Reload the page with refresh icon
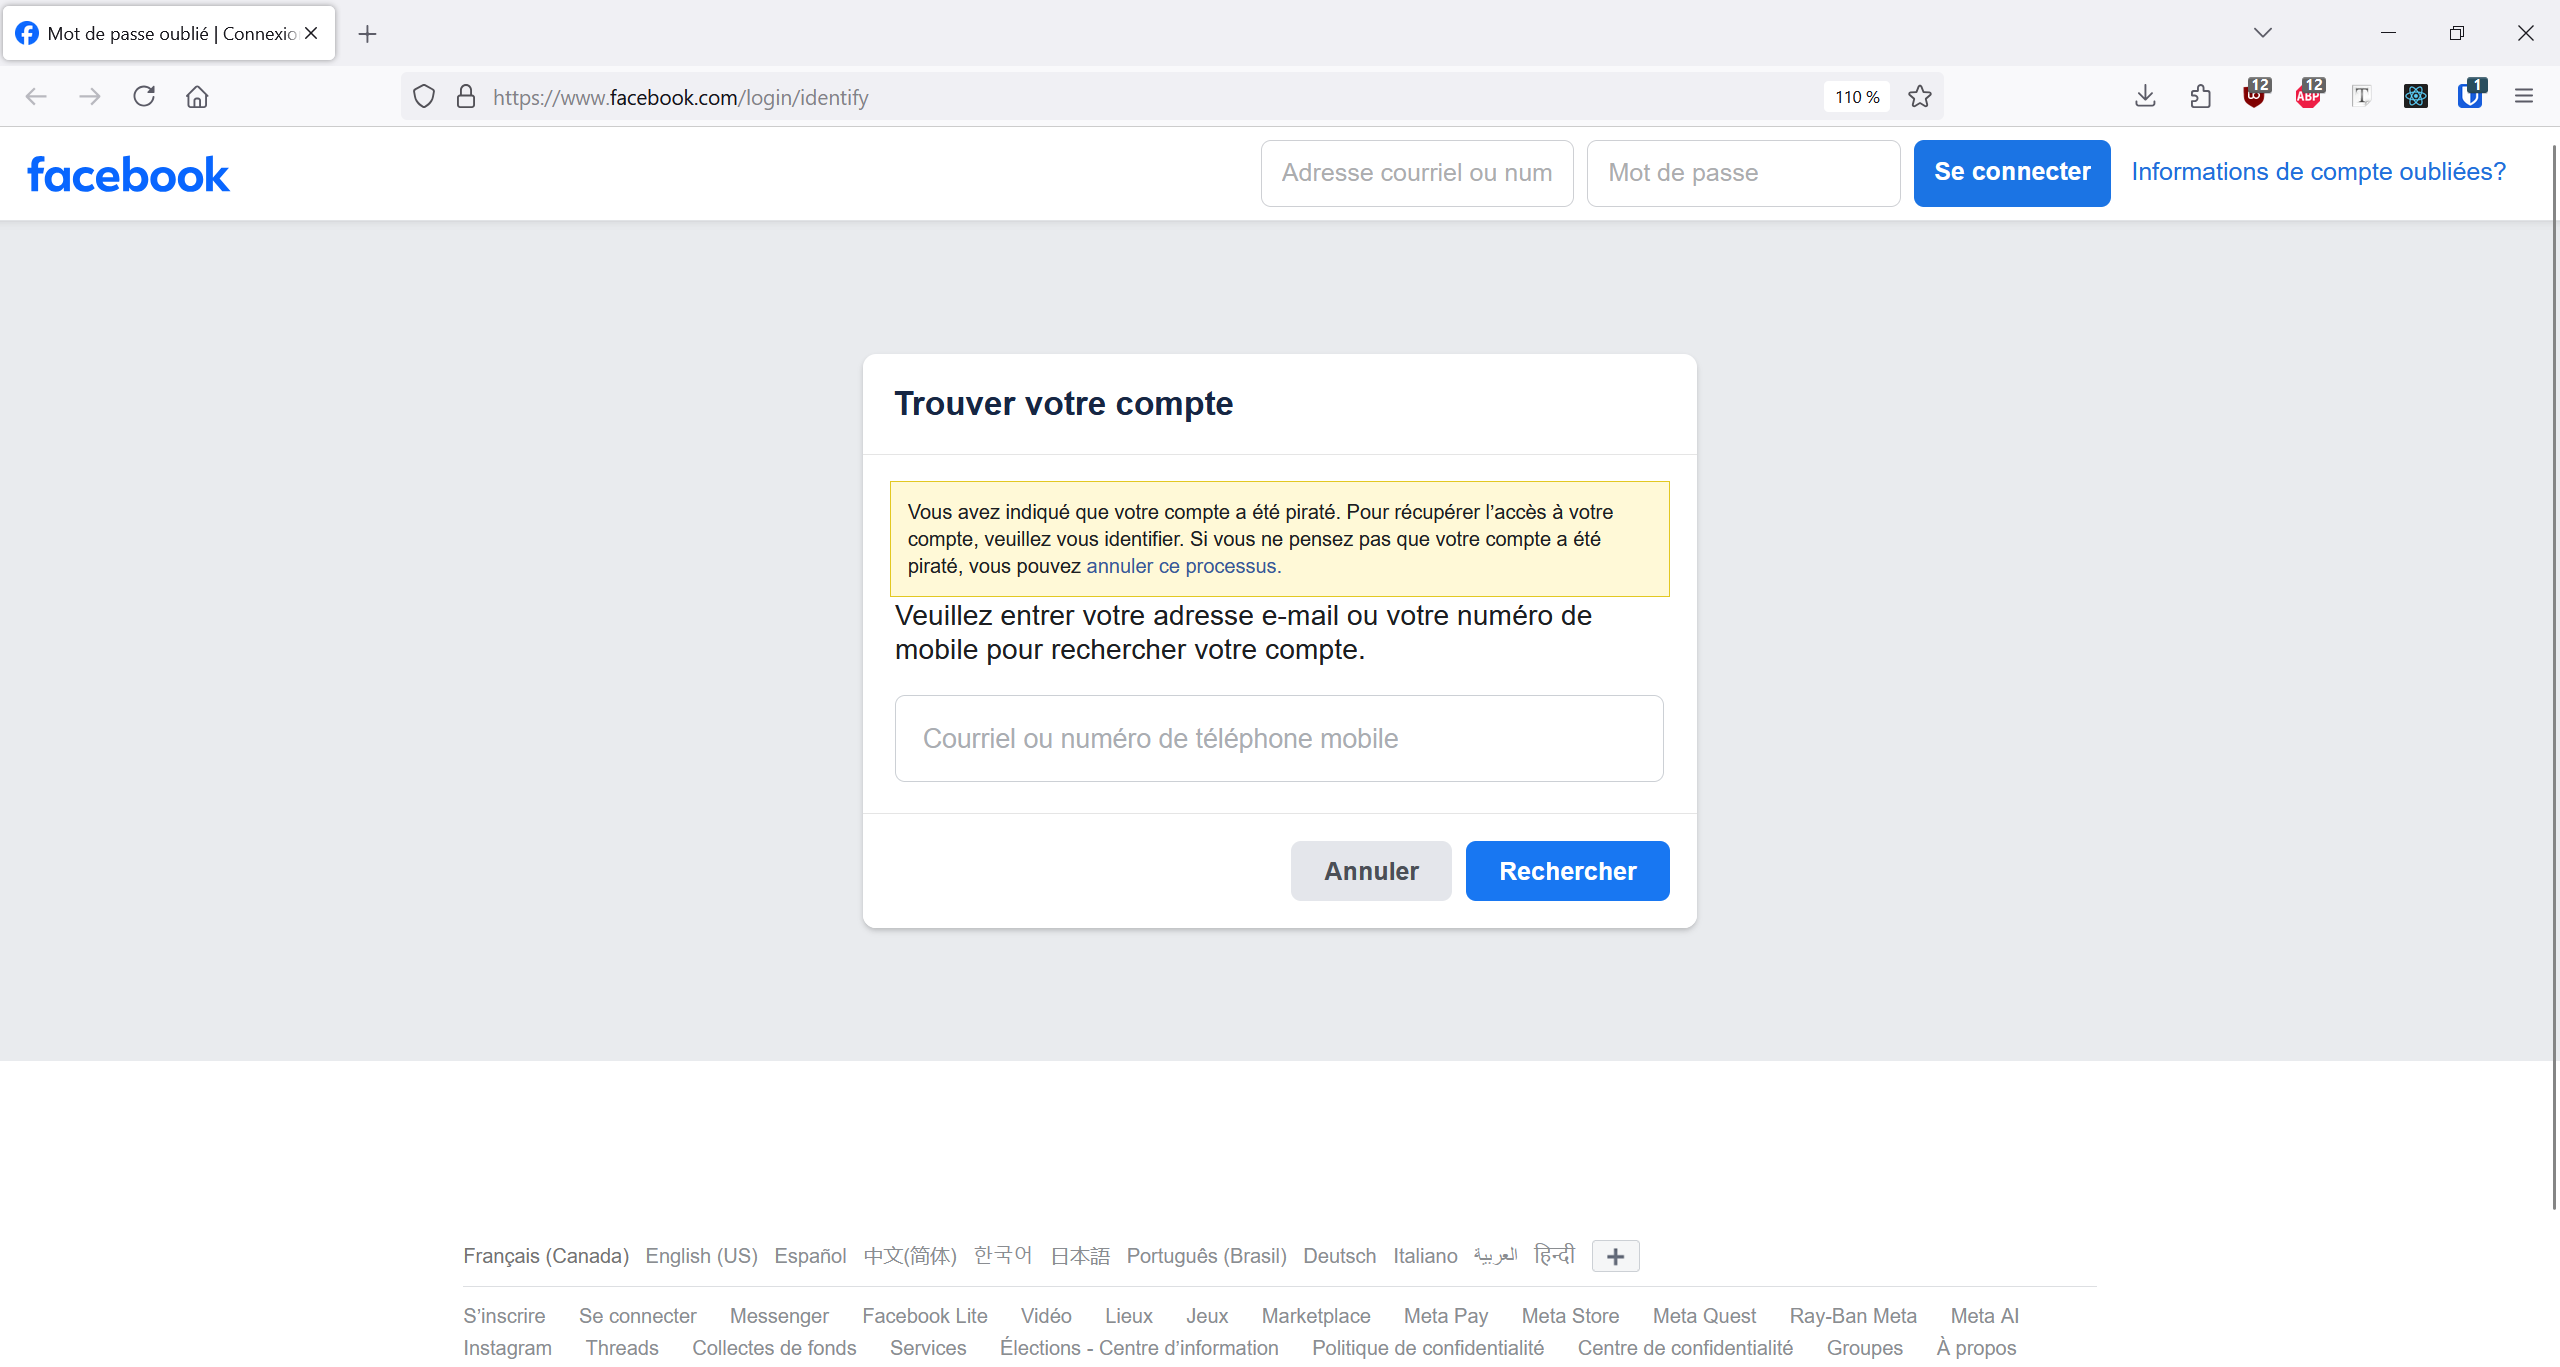 [x=144, y=97]
